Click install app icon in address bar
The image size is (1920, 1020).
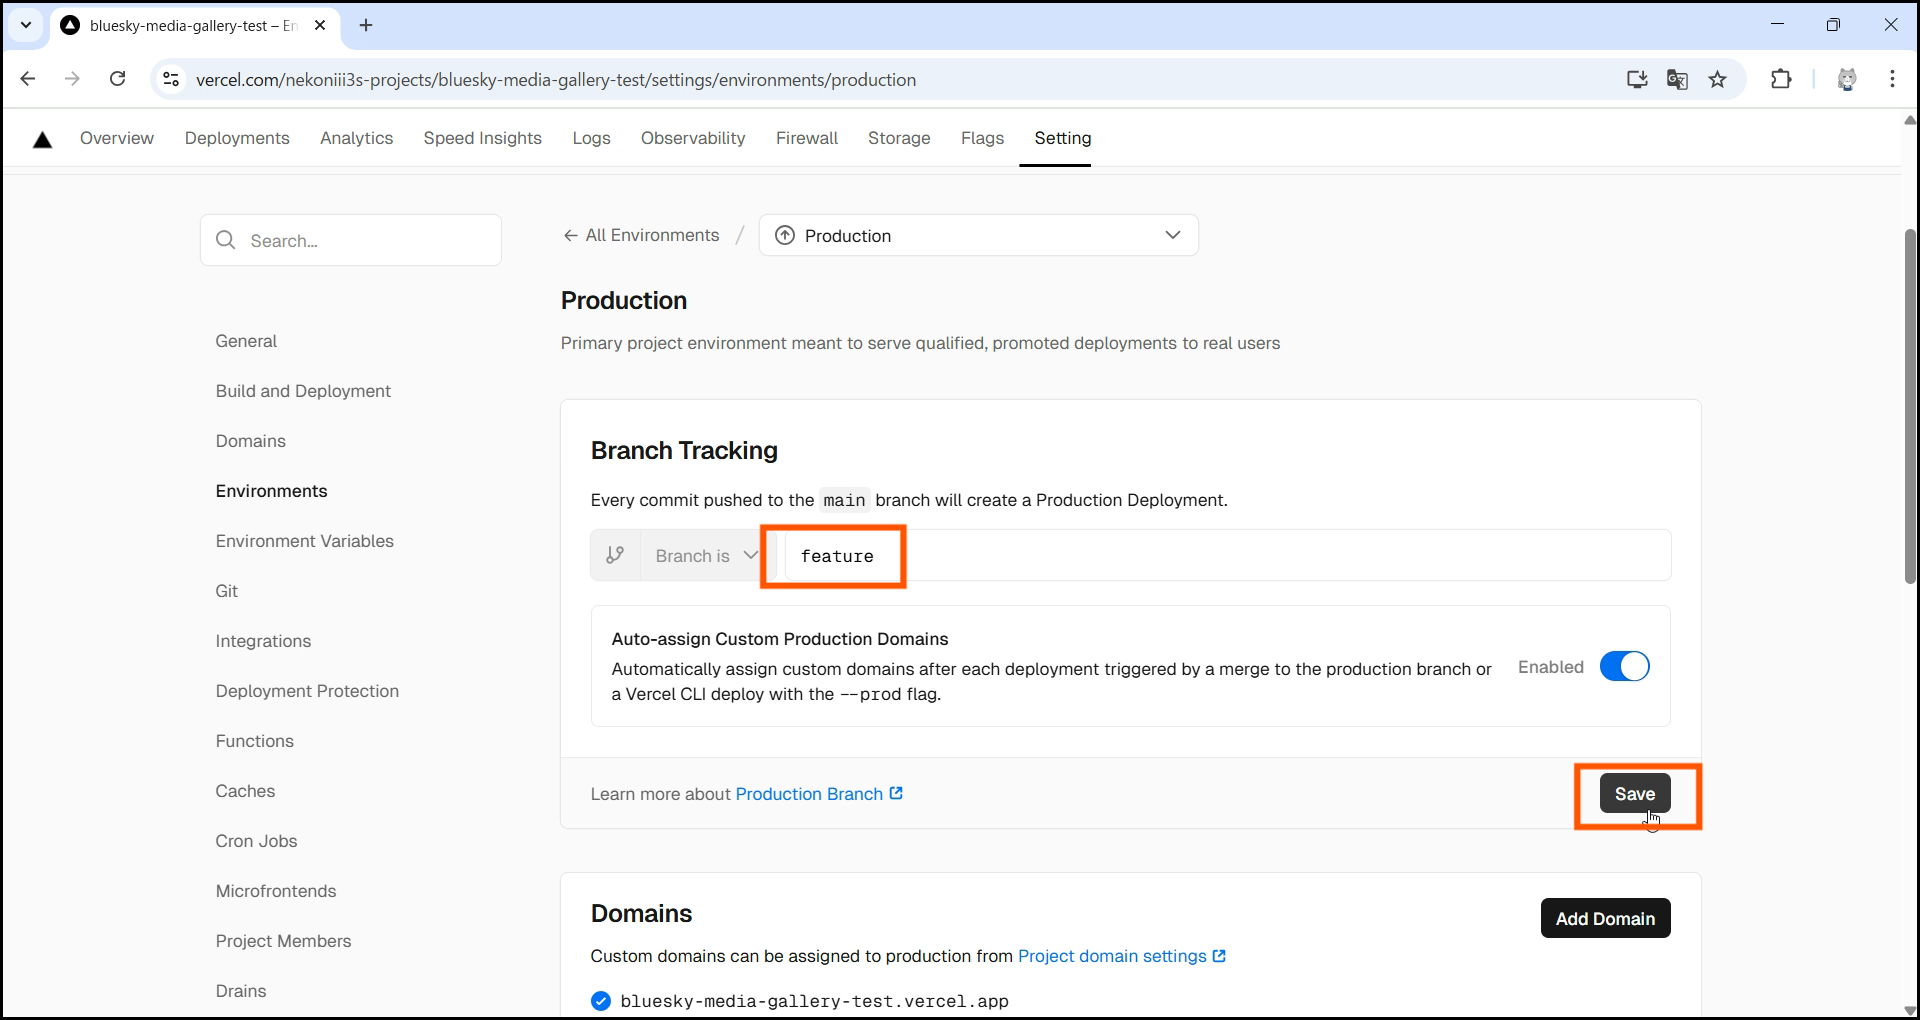click(x=1637, y=79)
